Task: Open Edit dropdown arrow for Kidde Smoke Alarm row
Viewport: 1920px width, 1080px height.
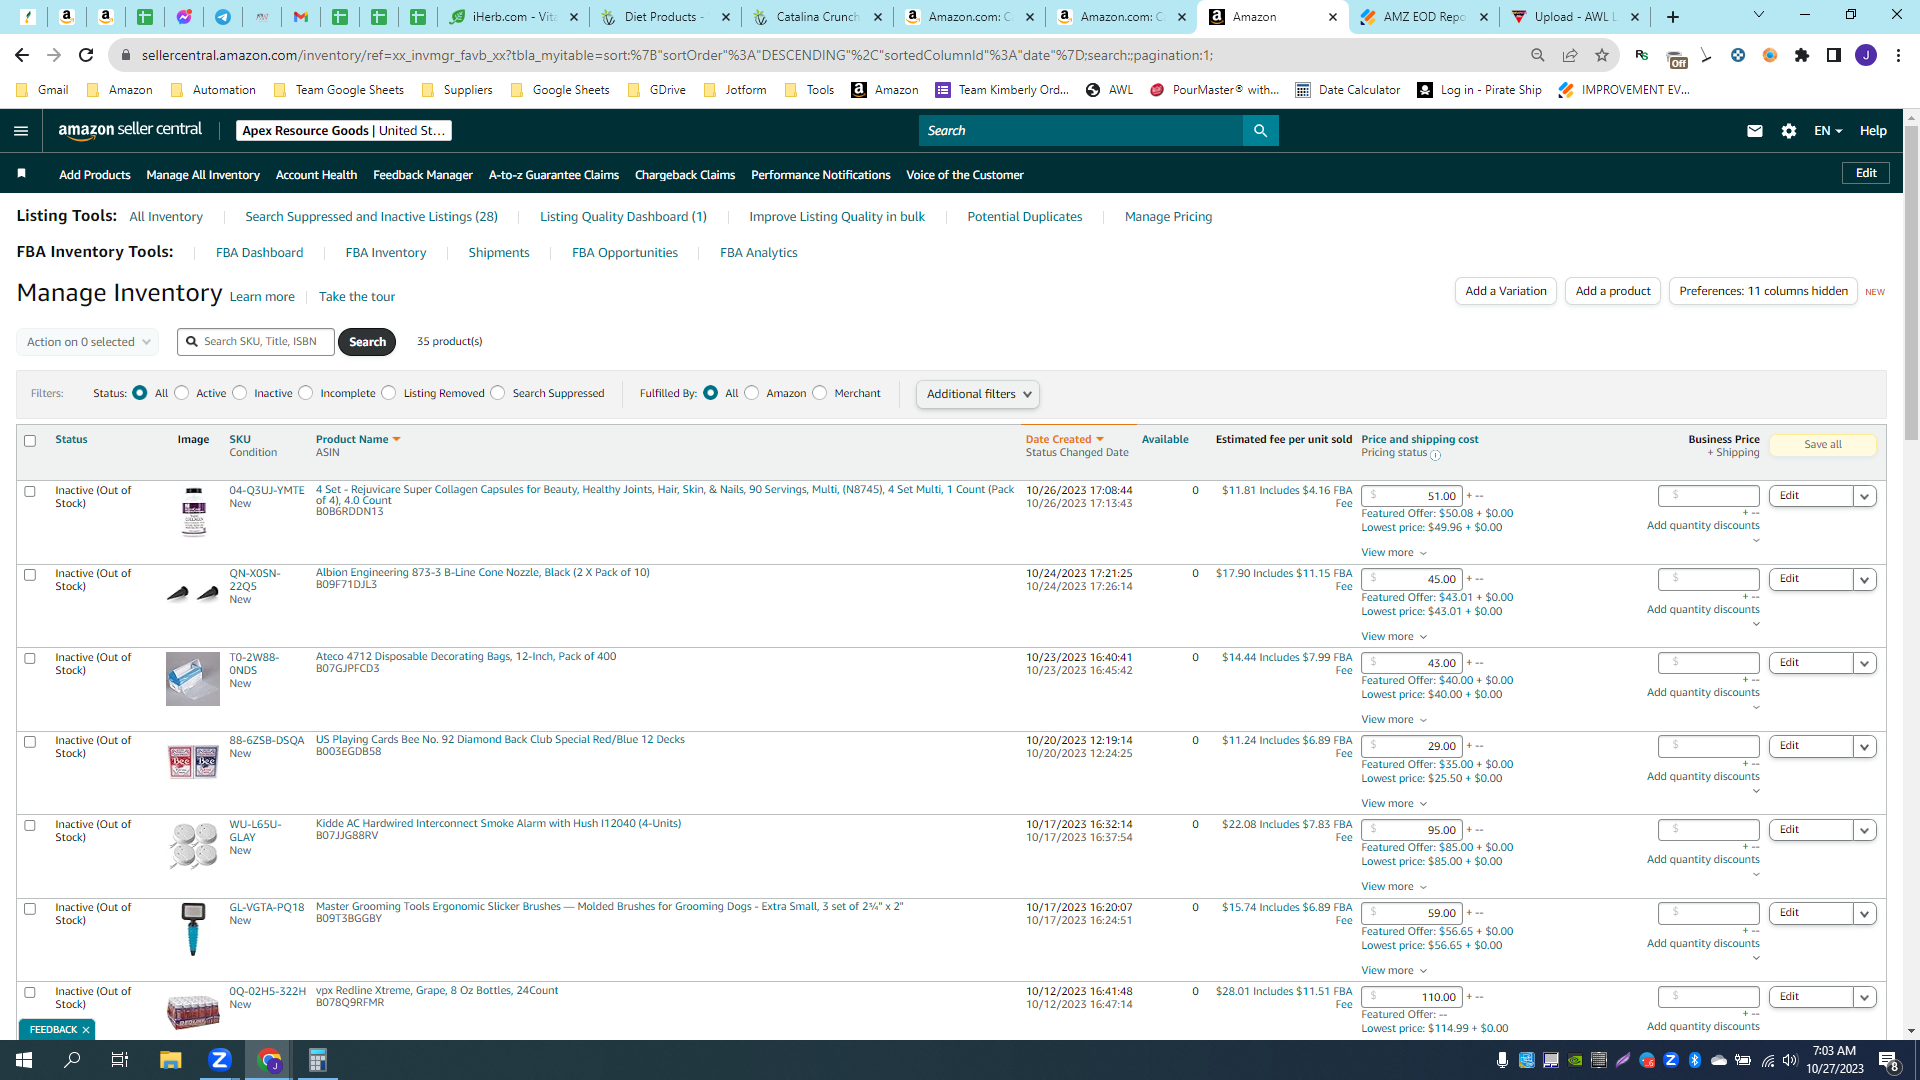Action: coord(1865,830)
